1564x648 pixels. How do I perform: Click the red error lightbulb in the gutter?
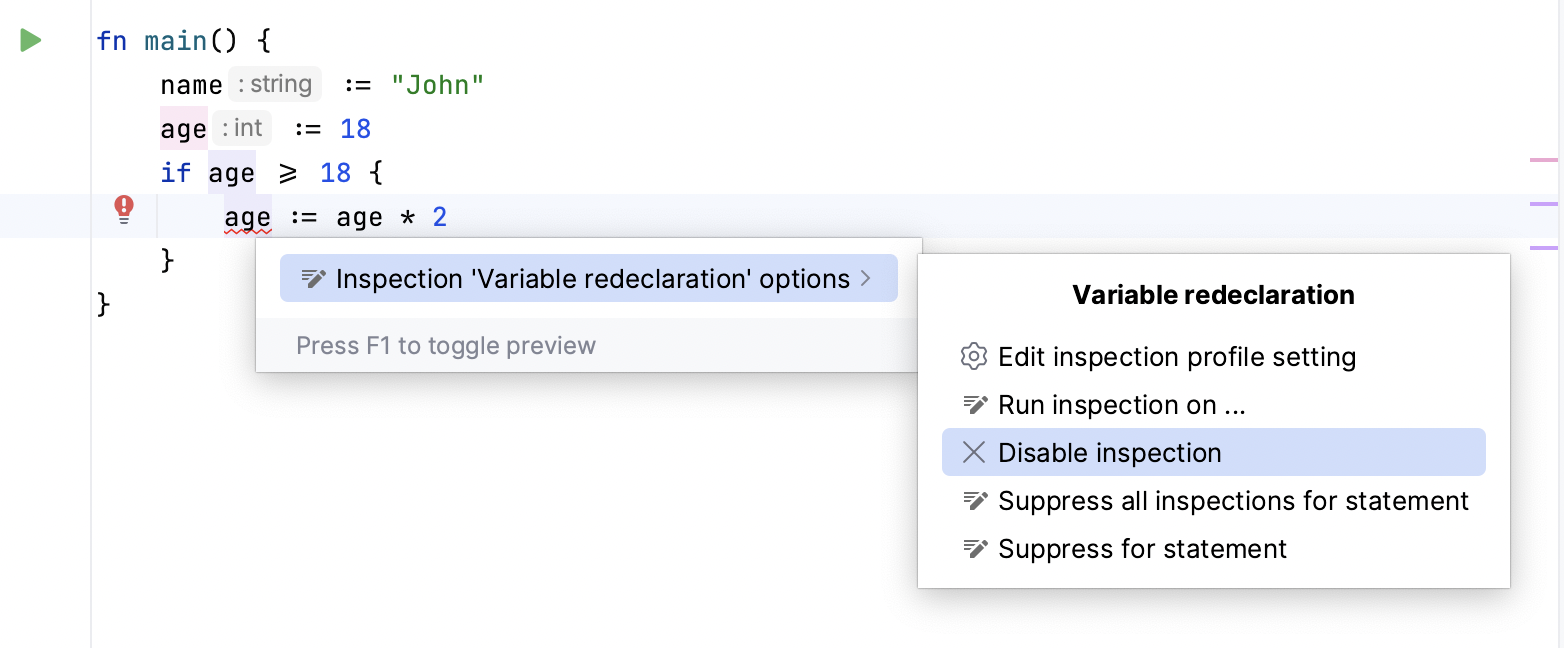(123, 207)
